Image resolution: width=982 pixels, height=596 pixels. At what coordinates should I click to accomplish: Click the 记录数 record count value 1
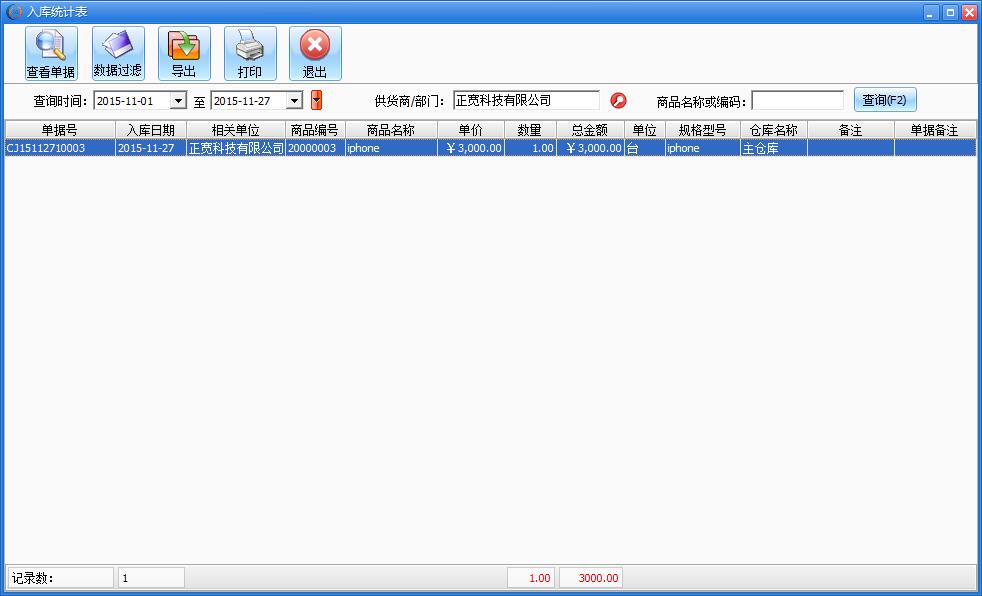coord(151,578)
